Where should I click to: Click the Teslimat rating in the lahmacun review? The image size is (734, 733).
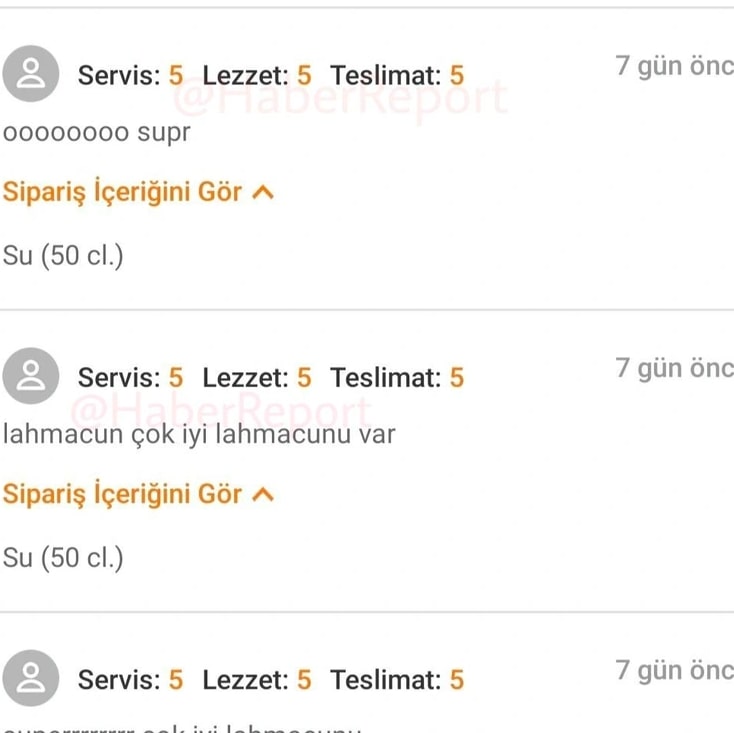click(x=397, y=378)
